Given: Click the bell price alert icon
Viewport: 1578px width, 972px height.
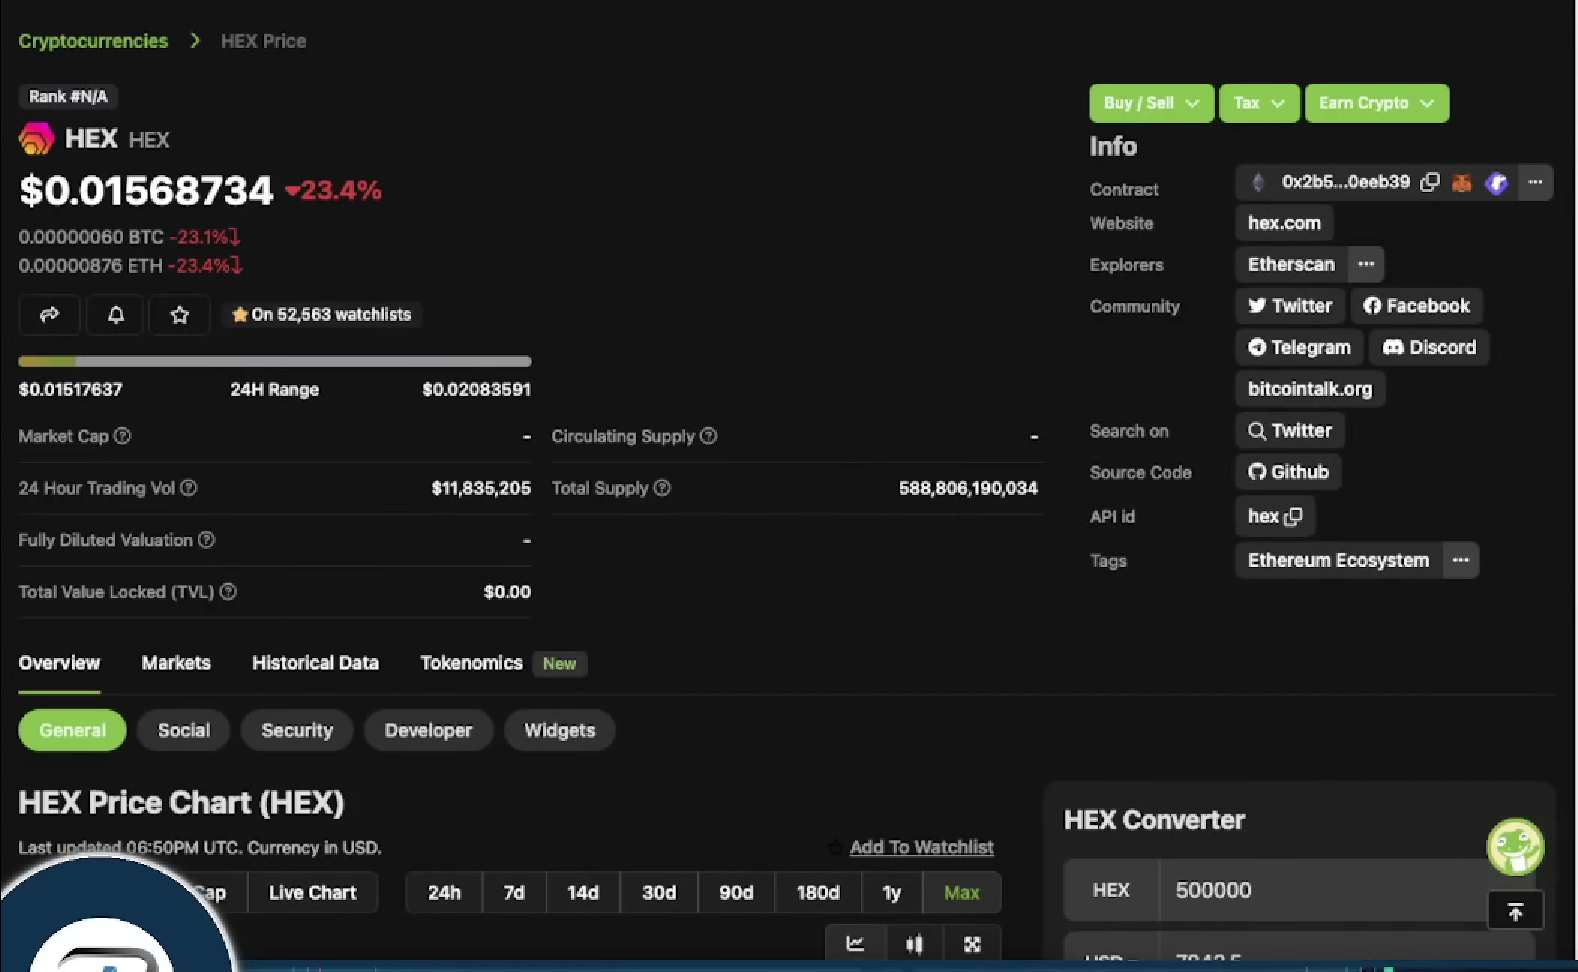Looking at the screenshot, I should (116, 315).
